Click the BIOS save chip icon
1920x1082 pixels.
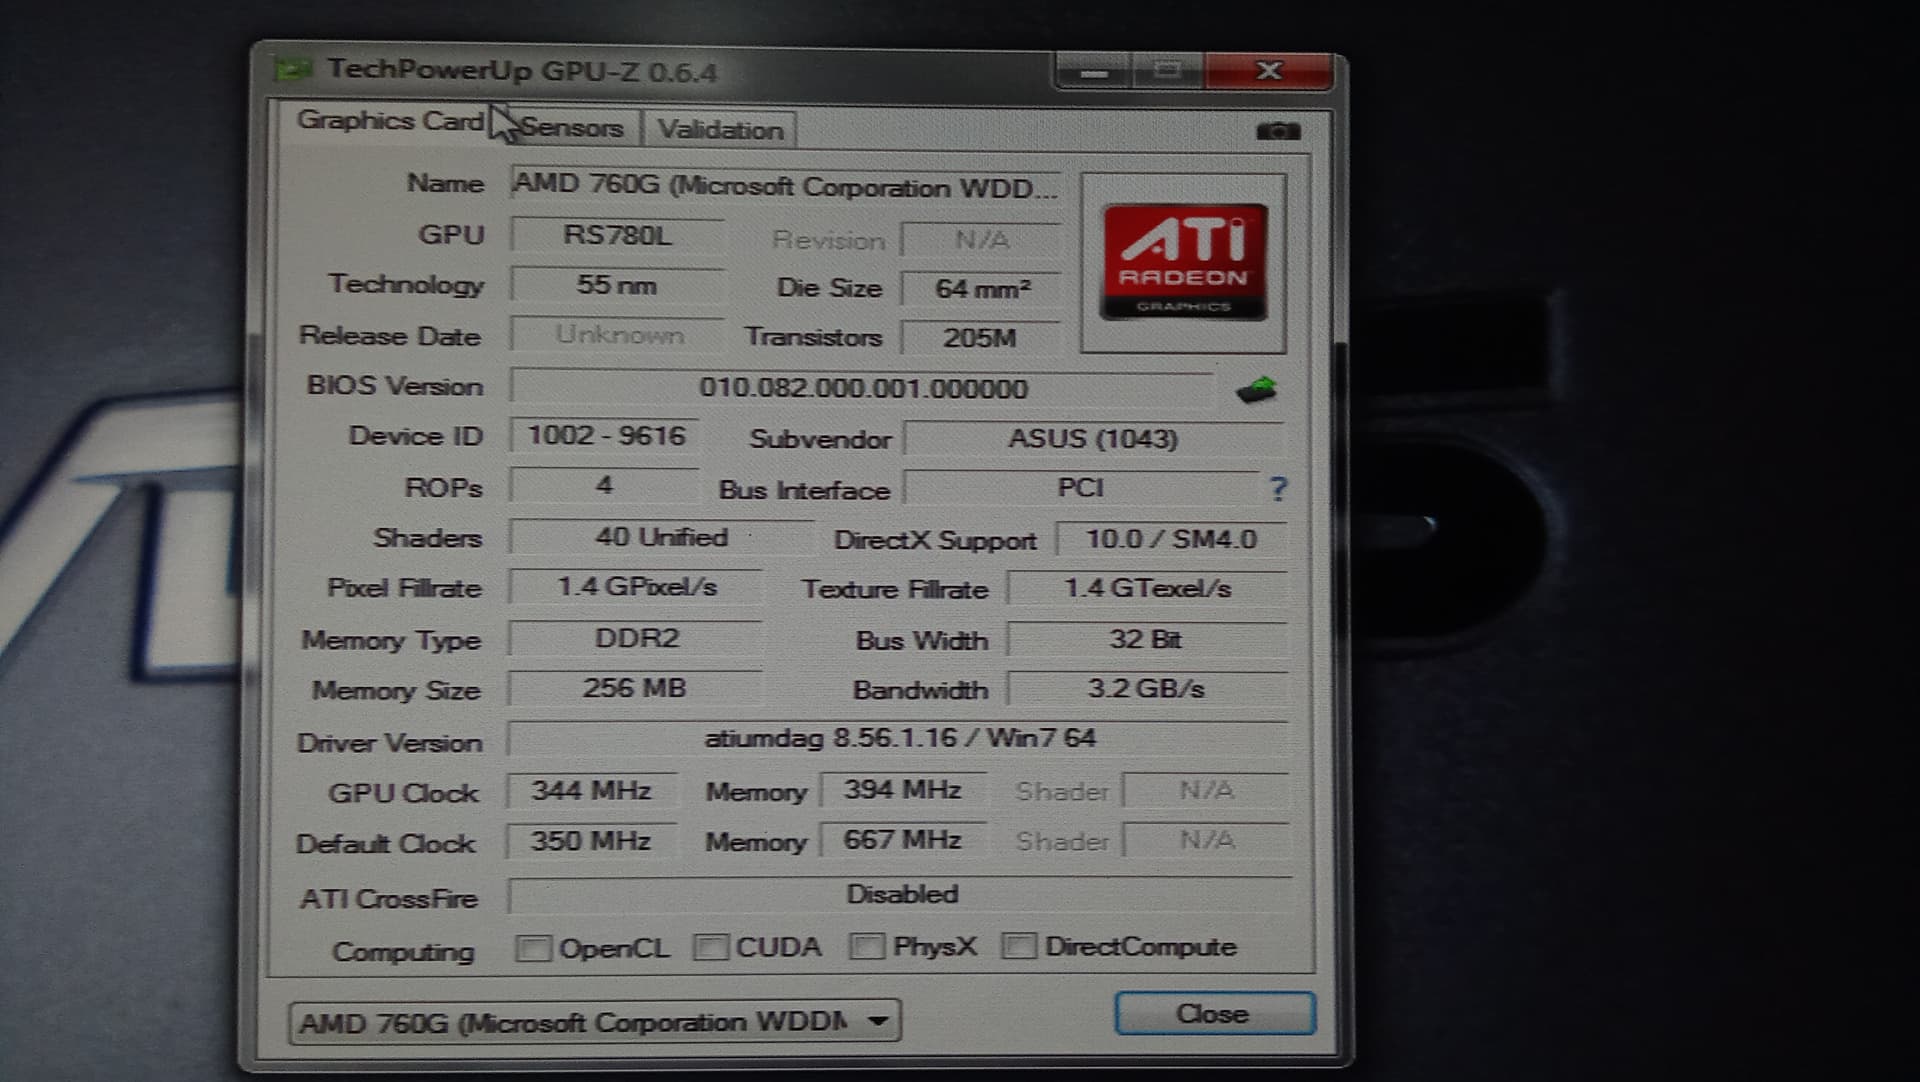[1256, 389]
